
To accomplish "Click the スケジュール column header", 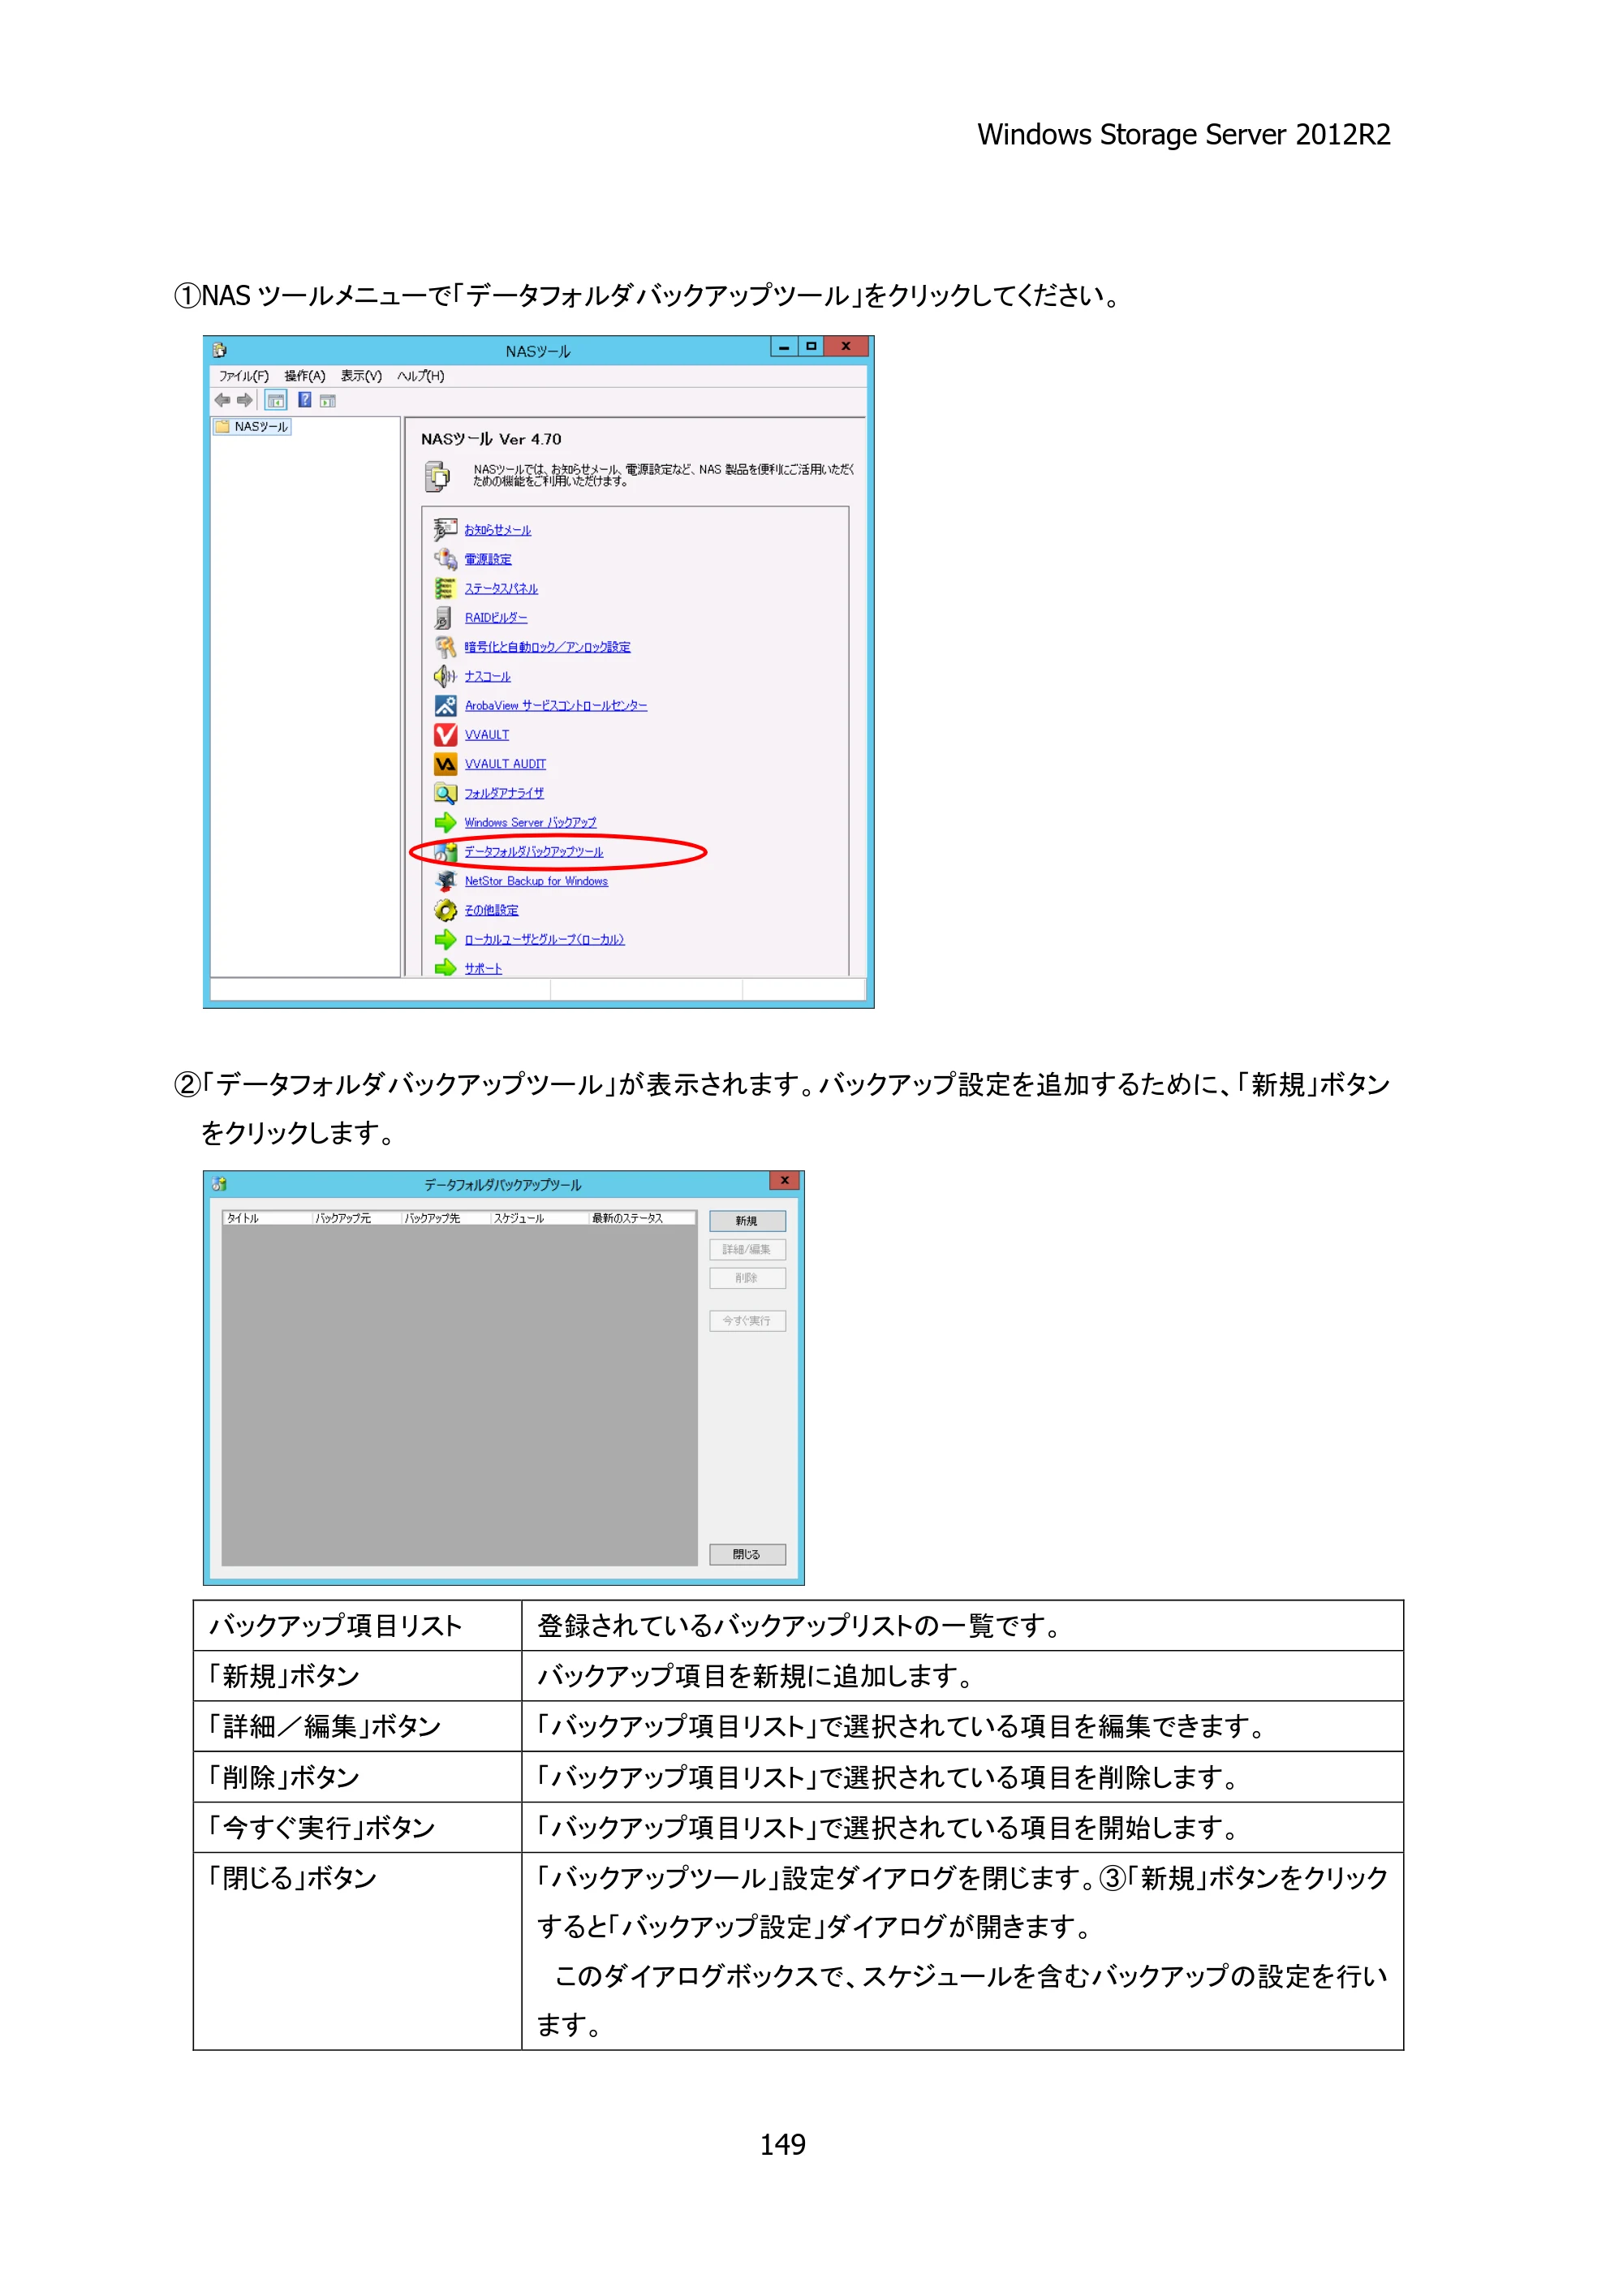I will [x=540, y=1217].
